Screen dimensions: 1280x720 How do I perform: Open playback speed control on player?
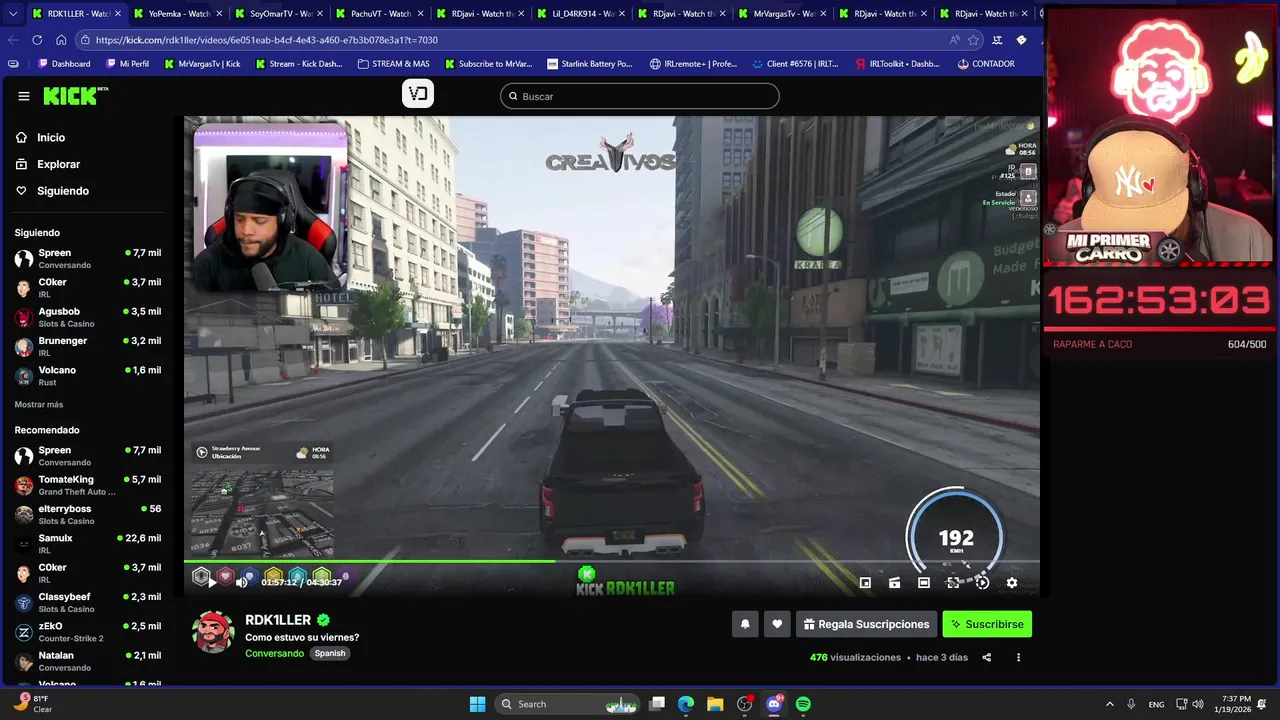pyautogui.click(x=982, y=582)
